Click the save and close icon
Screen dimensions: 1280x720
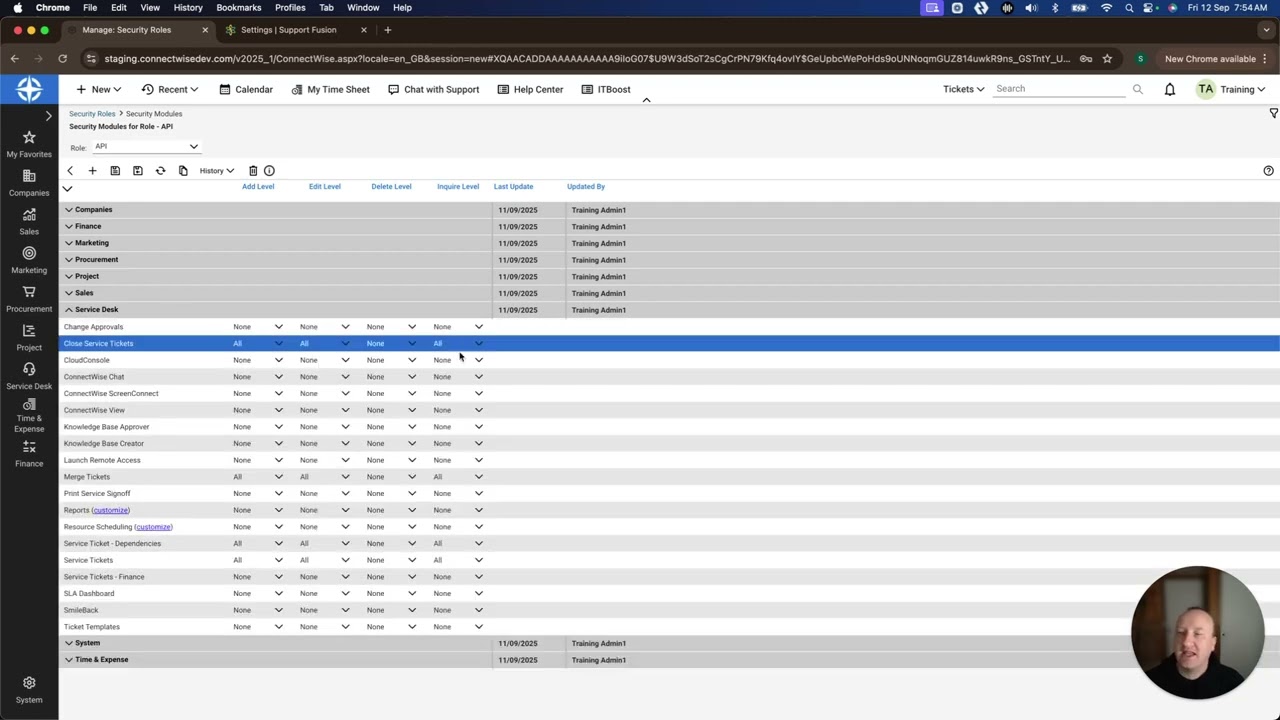point(138,171)
